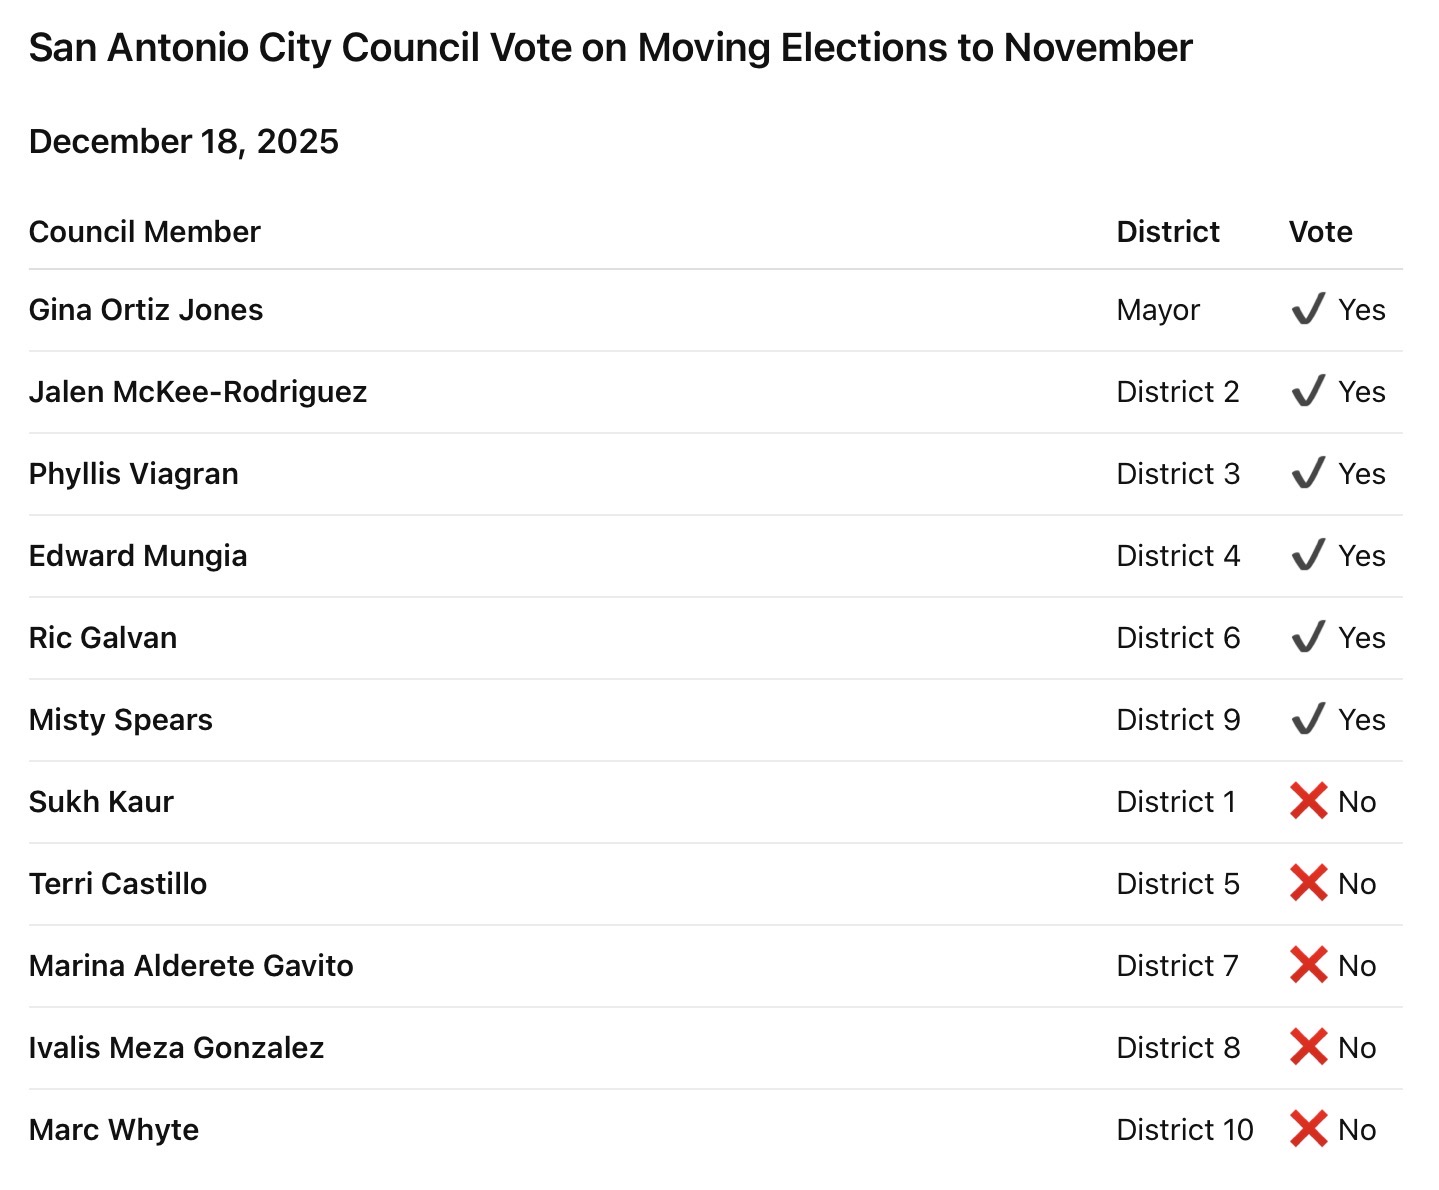Click the December 18, 2025 date heading
Screen dimensions: 1439x1190
(x=184, y=142)
